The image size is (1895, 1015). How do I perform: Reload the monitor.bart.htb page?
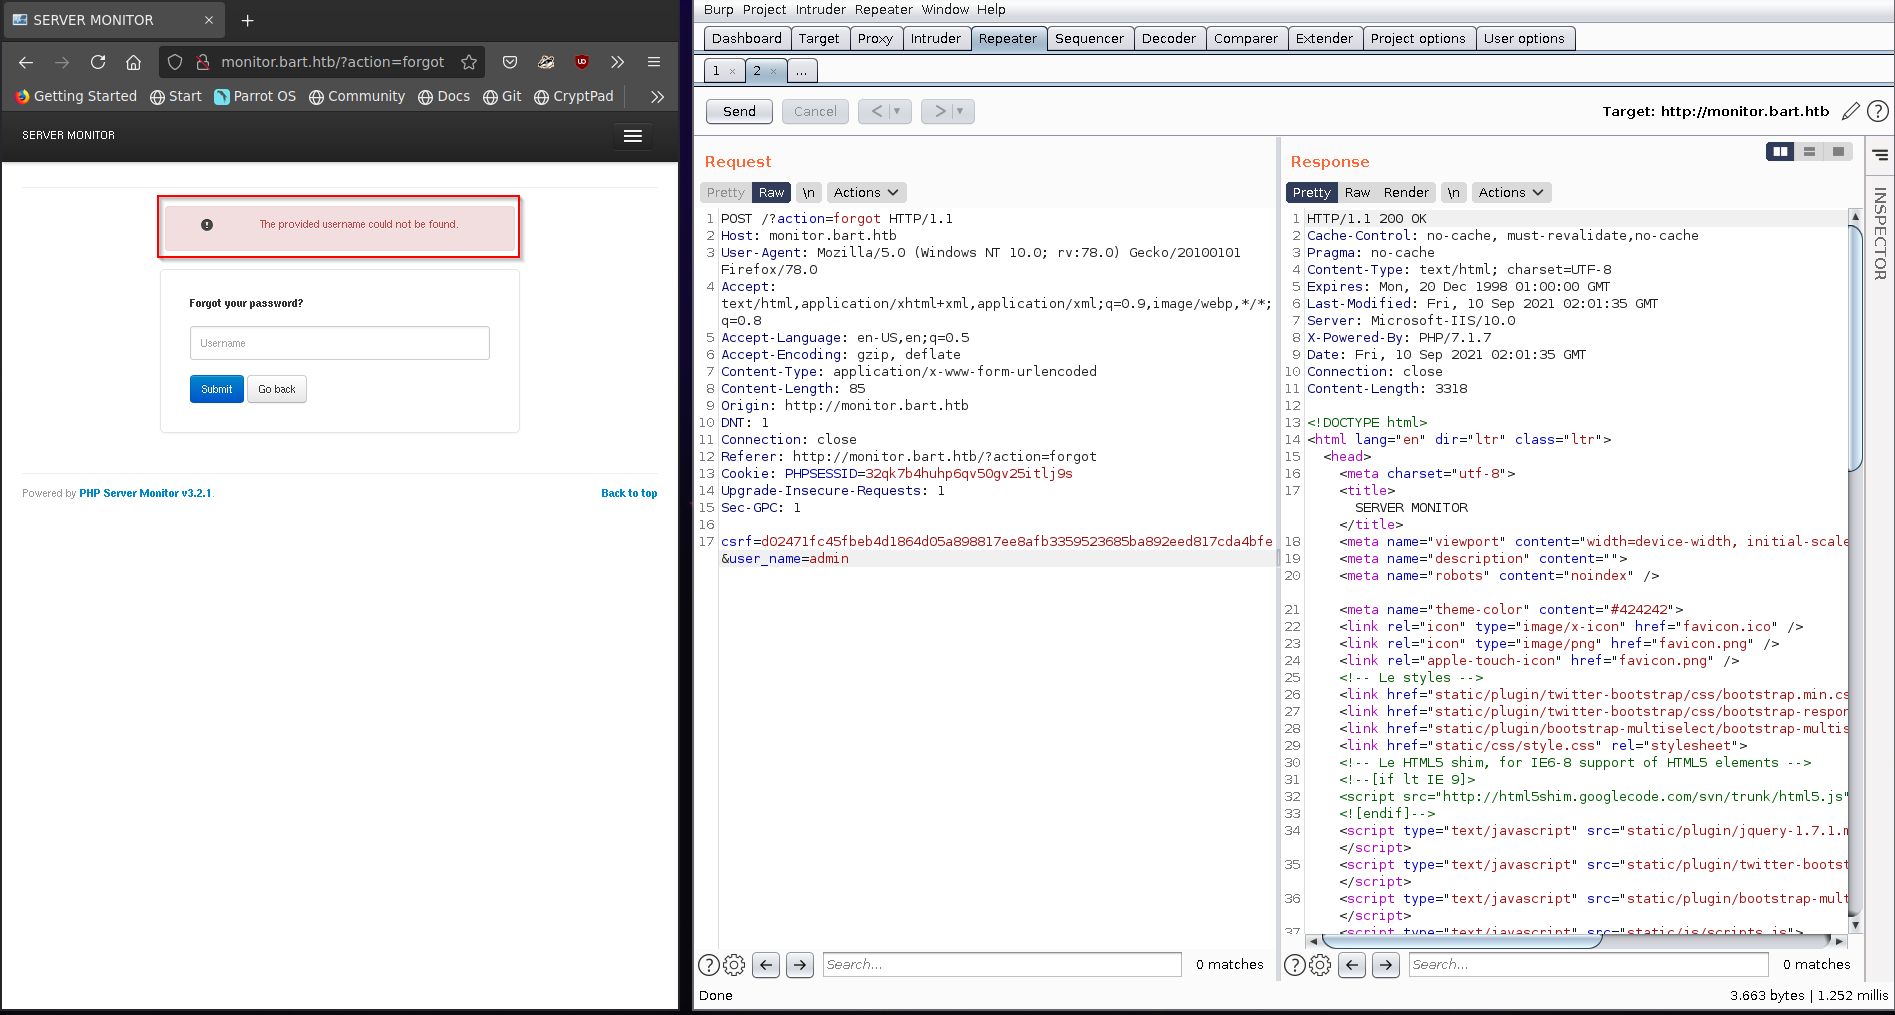point(98,62)
